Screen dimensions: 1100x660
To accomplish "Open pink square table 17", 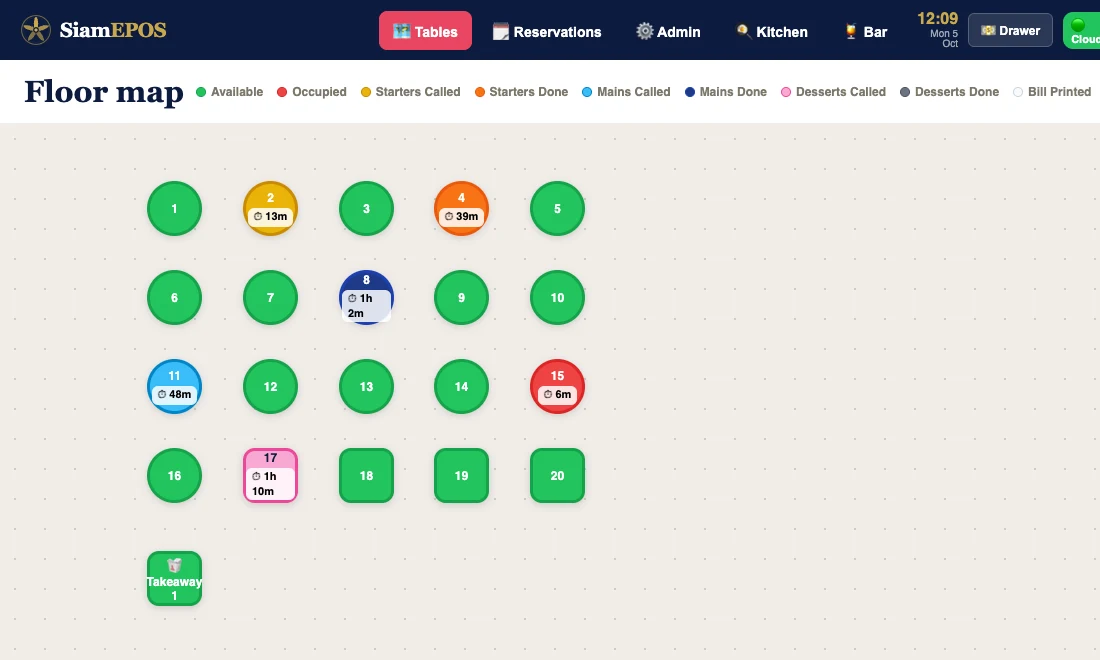I will (x=270, y=476).
